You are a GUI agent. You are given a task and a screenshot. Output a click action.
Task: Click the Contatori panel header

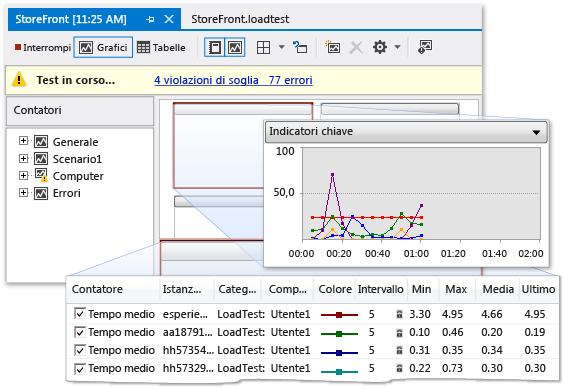click(x=80, y=110)
